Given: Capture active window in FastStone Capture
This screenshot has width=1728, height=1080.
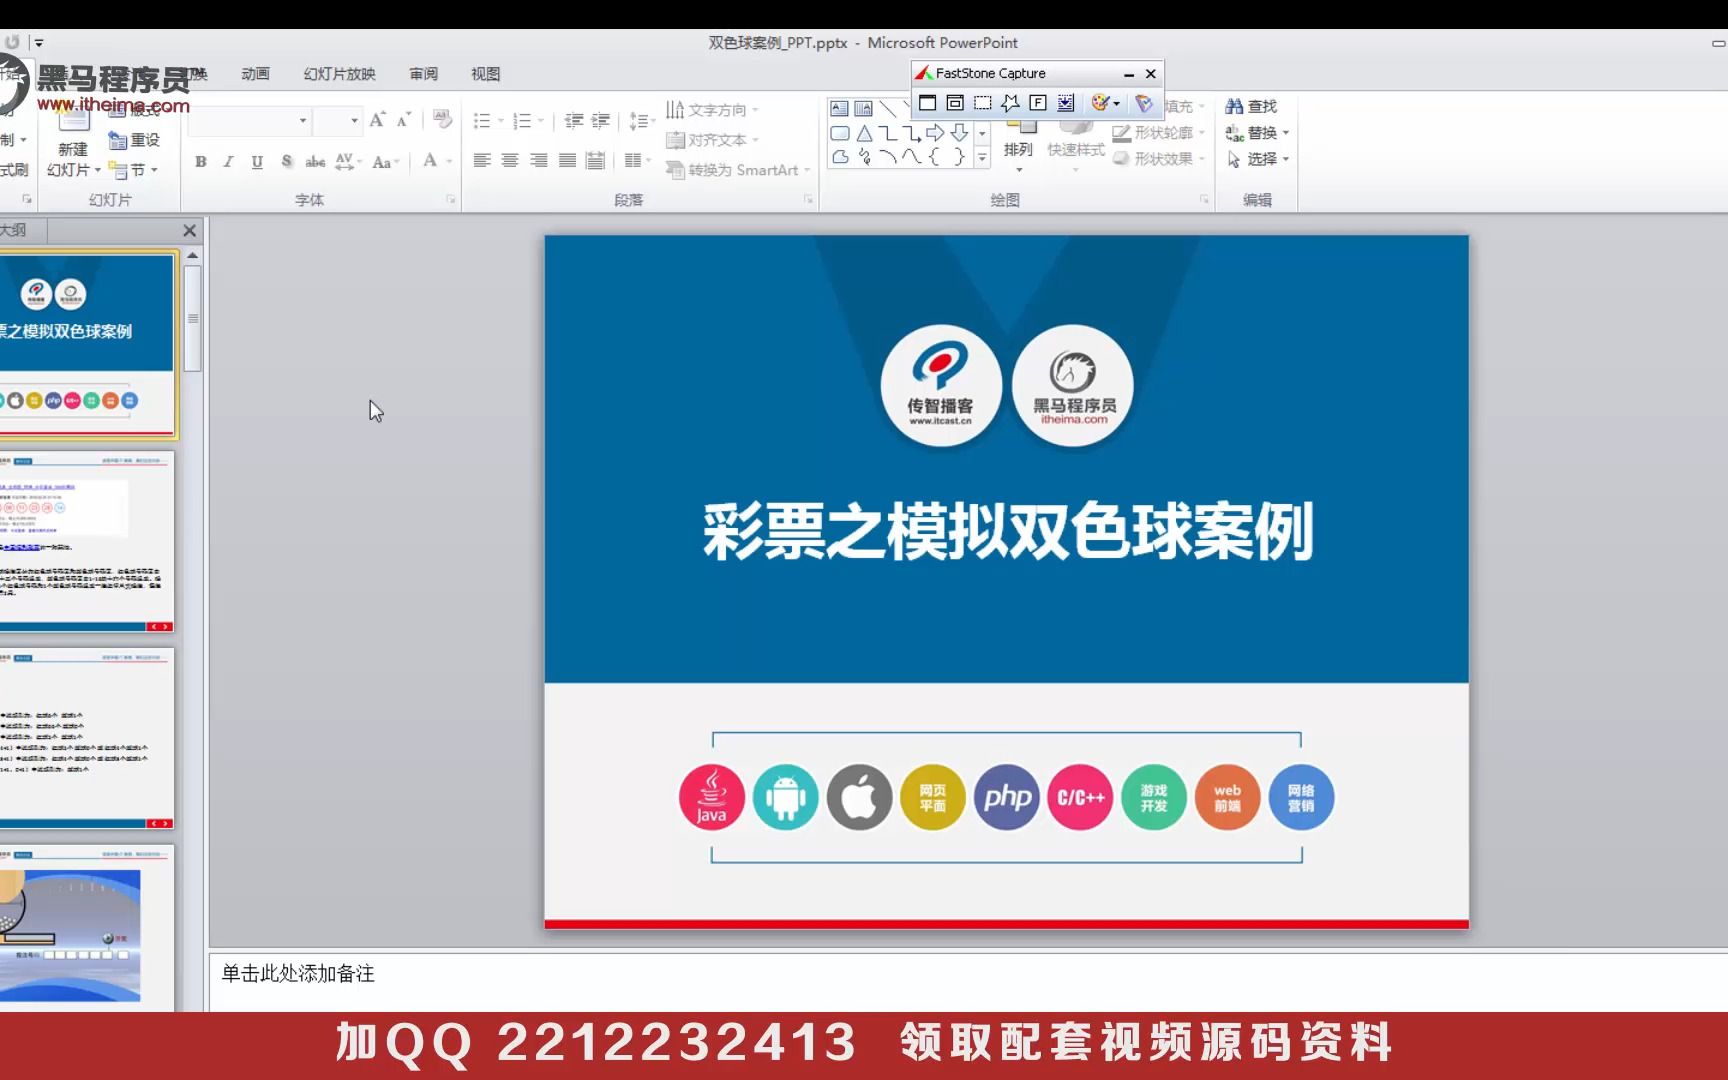Looking at the screenshot, I should coord(927,103).
